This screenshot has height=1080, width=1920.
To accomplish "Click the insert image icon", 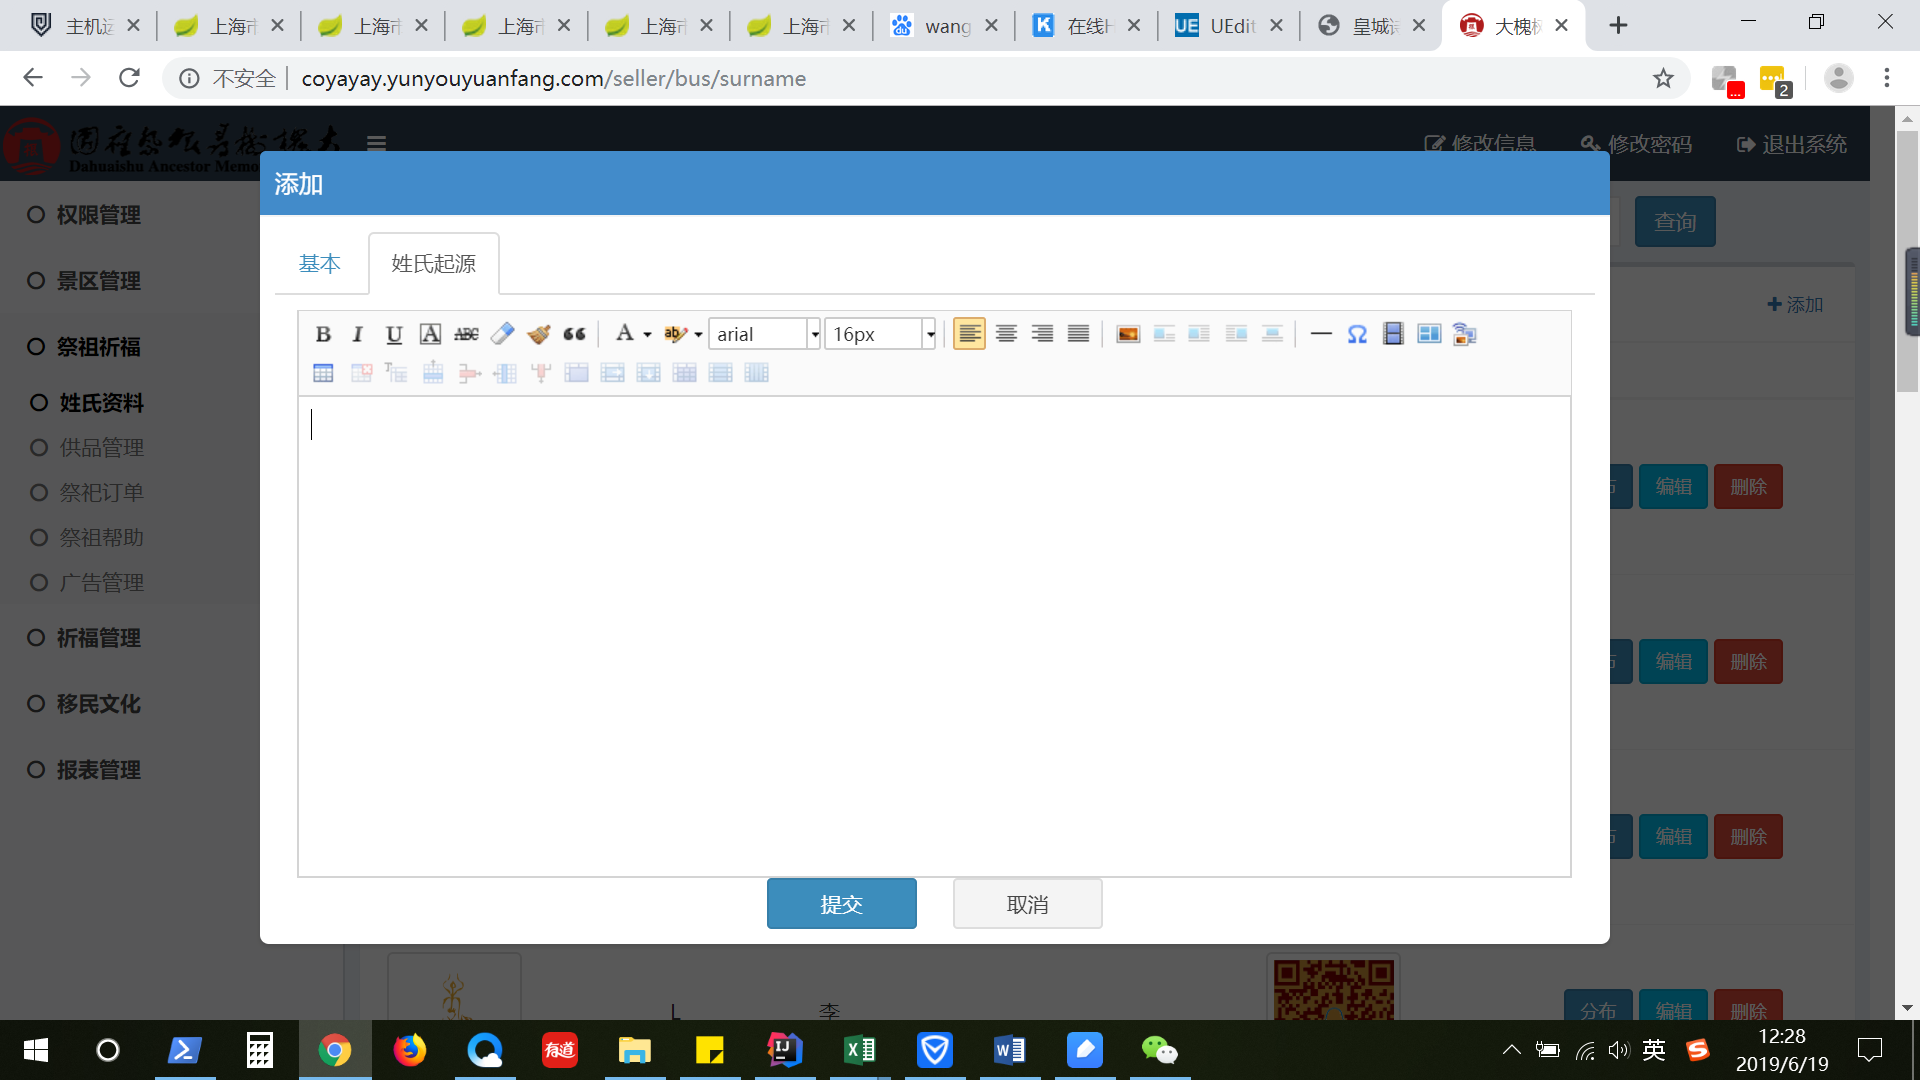I will point(1128,334).
